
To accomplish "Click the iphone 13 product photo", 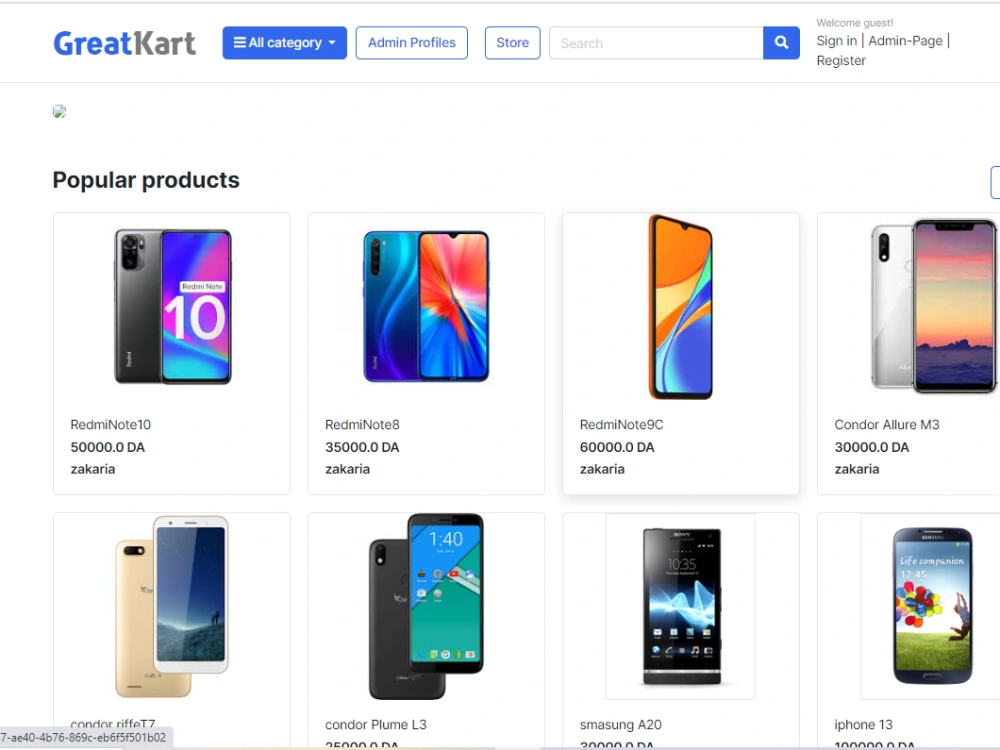I will click(x=931, y=605).
